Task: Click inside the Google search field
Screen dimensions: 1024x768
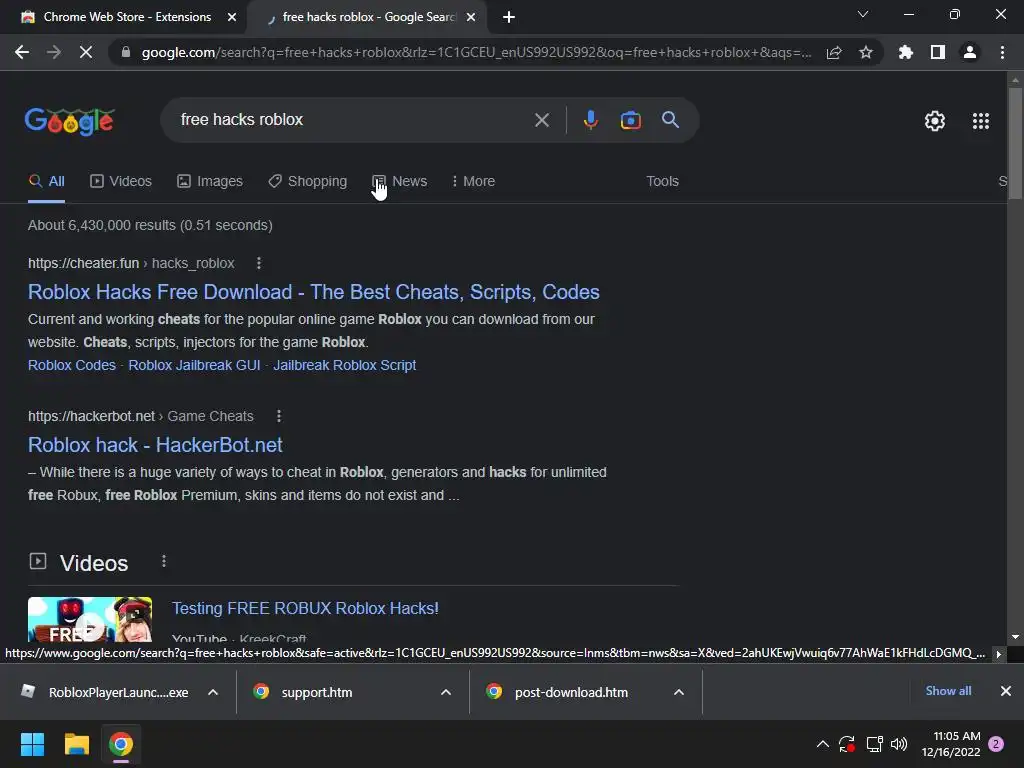Action: (353, 120)
